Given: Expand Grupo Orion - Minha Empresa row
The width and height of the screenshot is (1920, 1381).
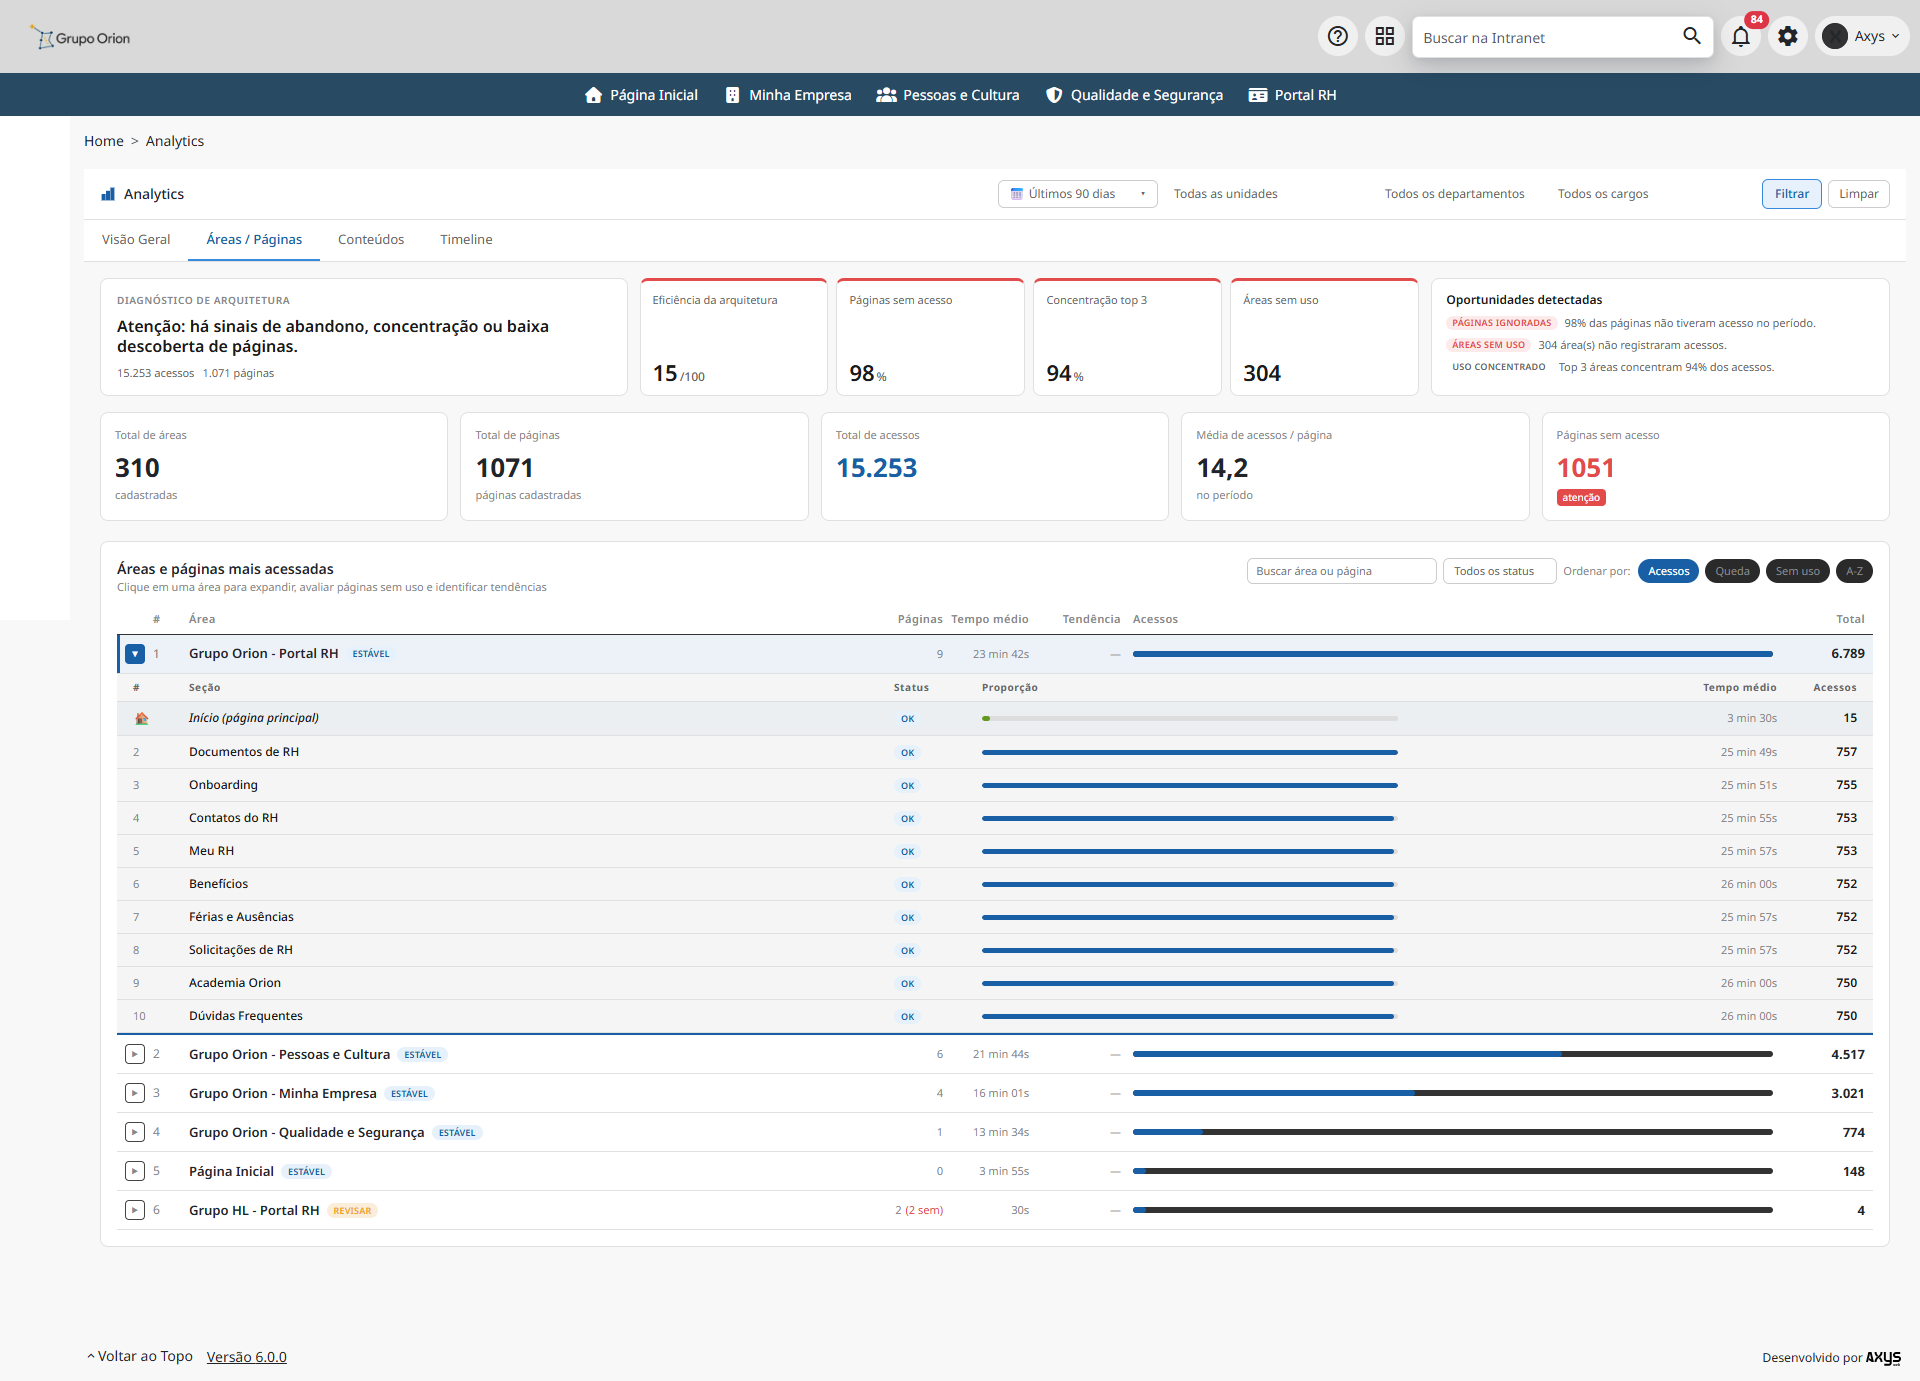Looking at the screenshot, I should click(x=135, y=1093).
